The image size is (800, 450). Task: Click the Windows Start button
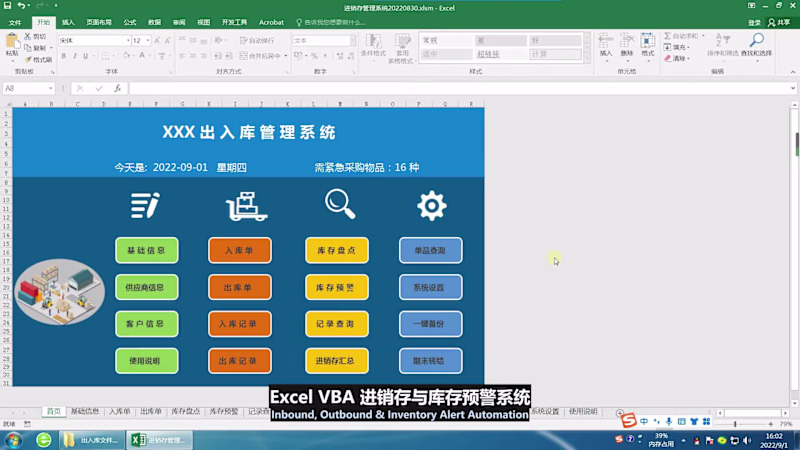click(x=14, y=440)
